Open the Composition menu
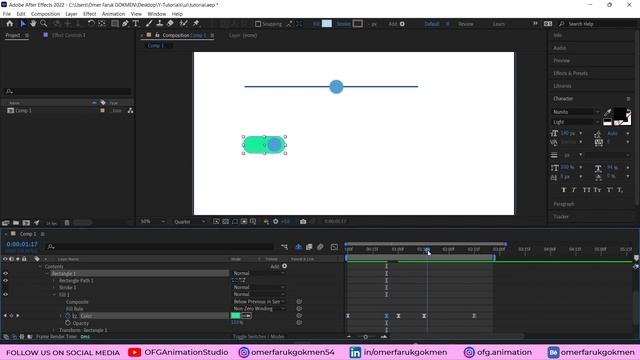640x360 pixels. point(45,14)
